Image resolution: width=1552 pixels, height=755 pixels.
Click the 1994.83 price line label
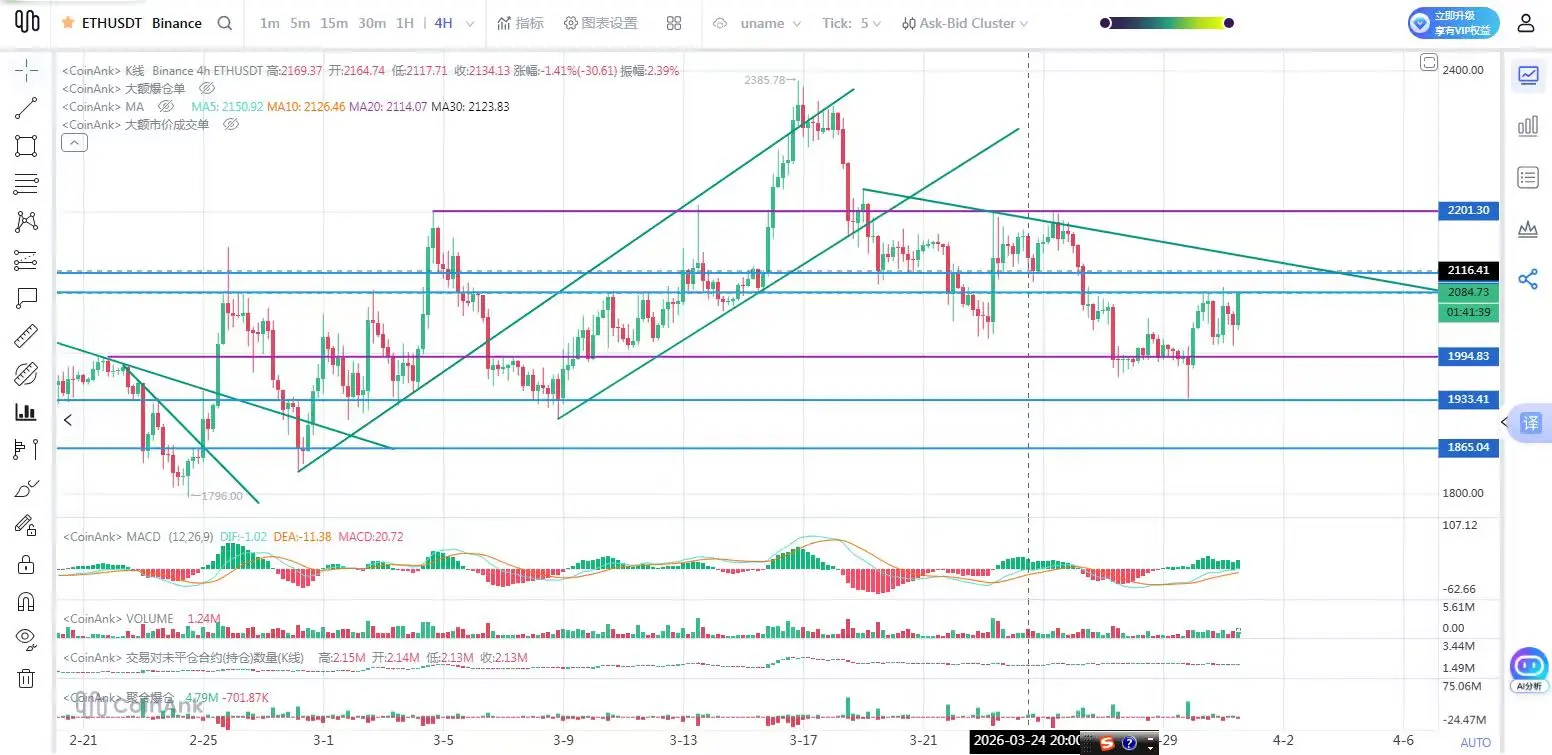1468,357
